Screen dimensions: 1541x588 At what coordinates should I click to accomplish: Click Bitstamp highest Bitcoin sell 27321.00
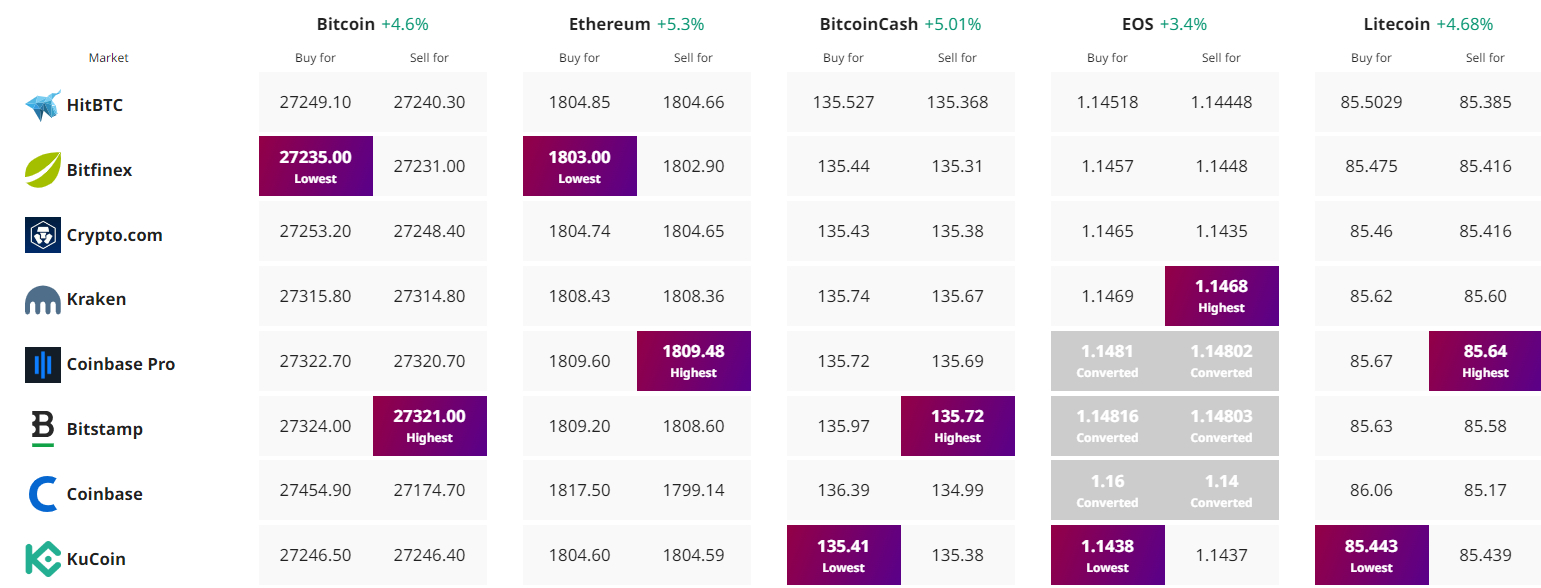pos(430,426)
